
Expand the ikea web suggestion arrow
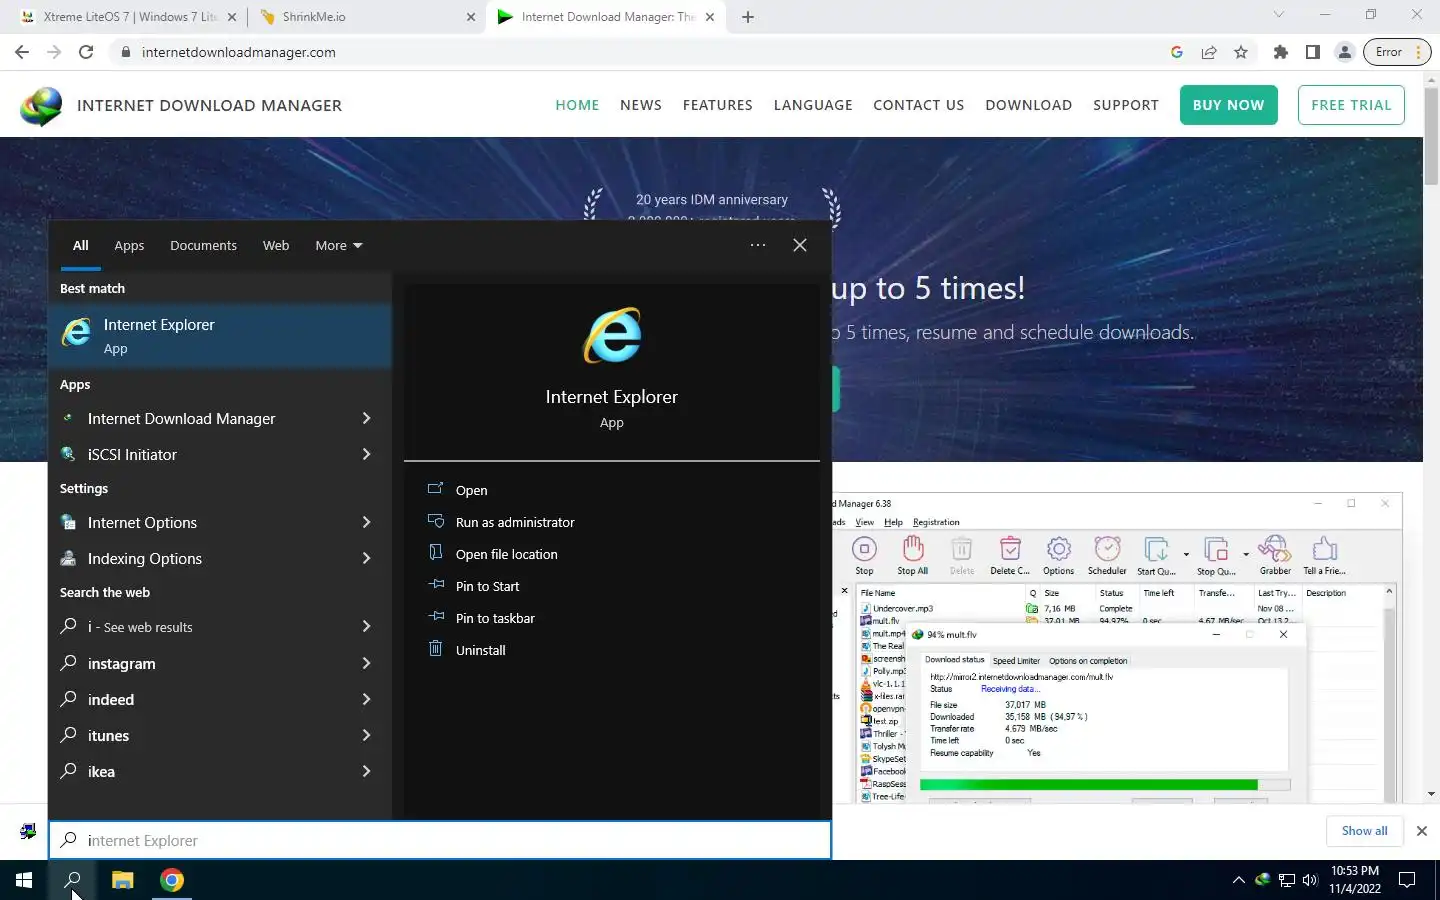[366, 771]
